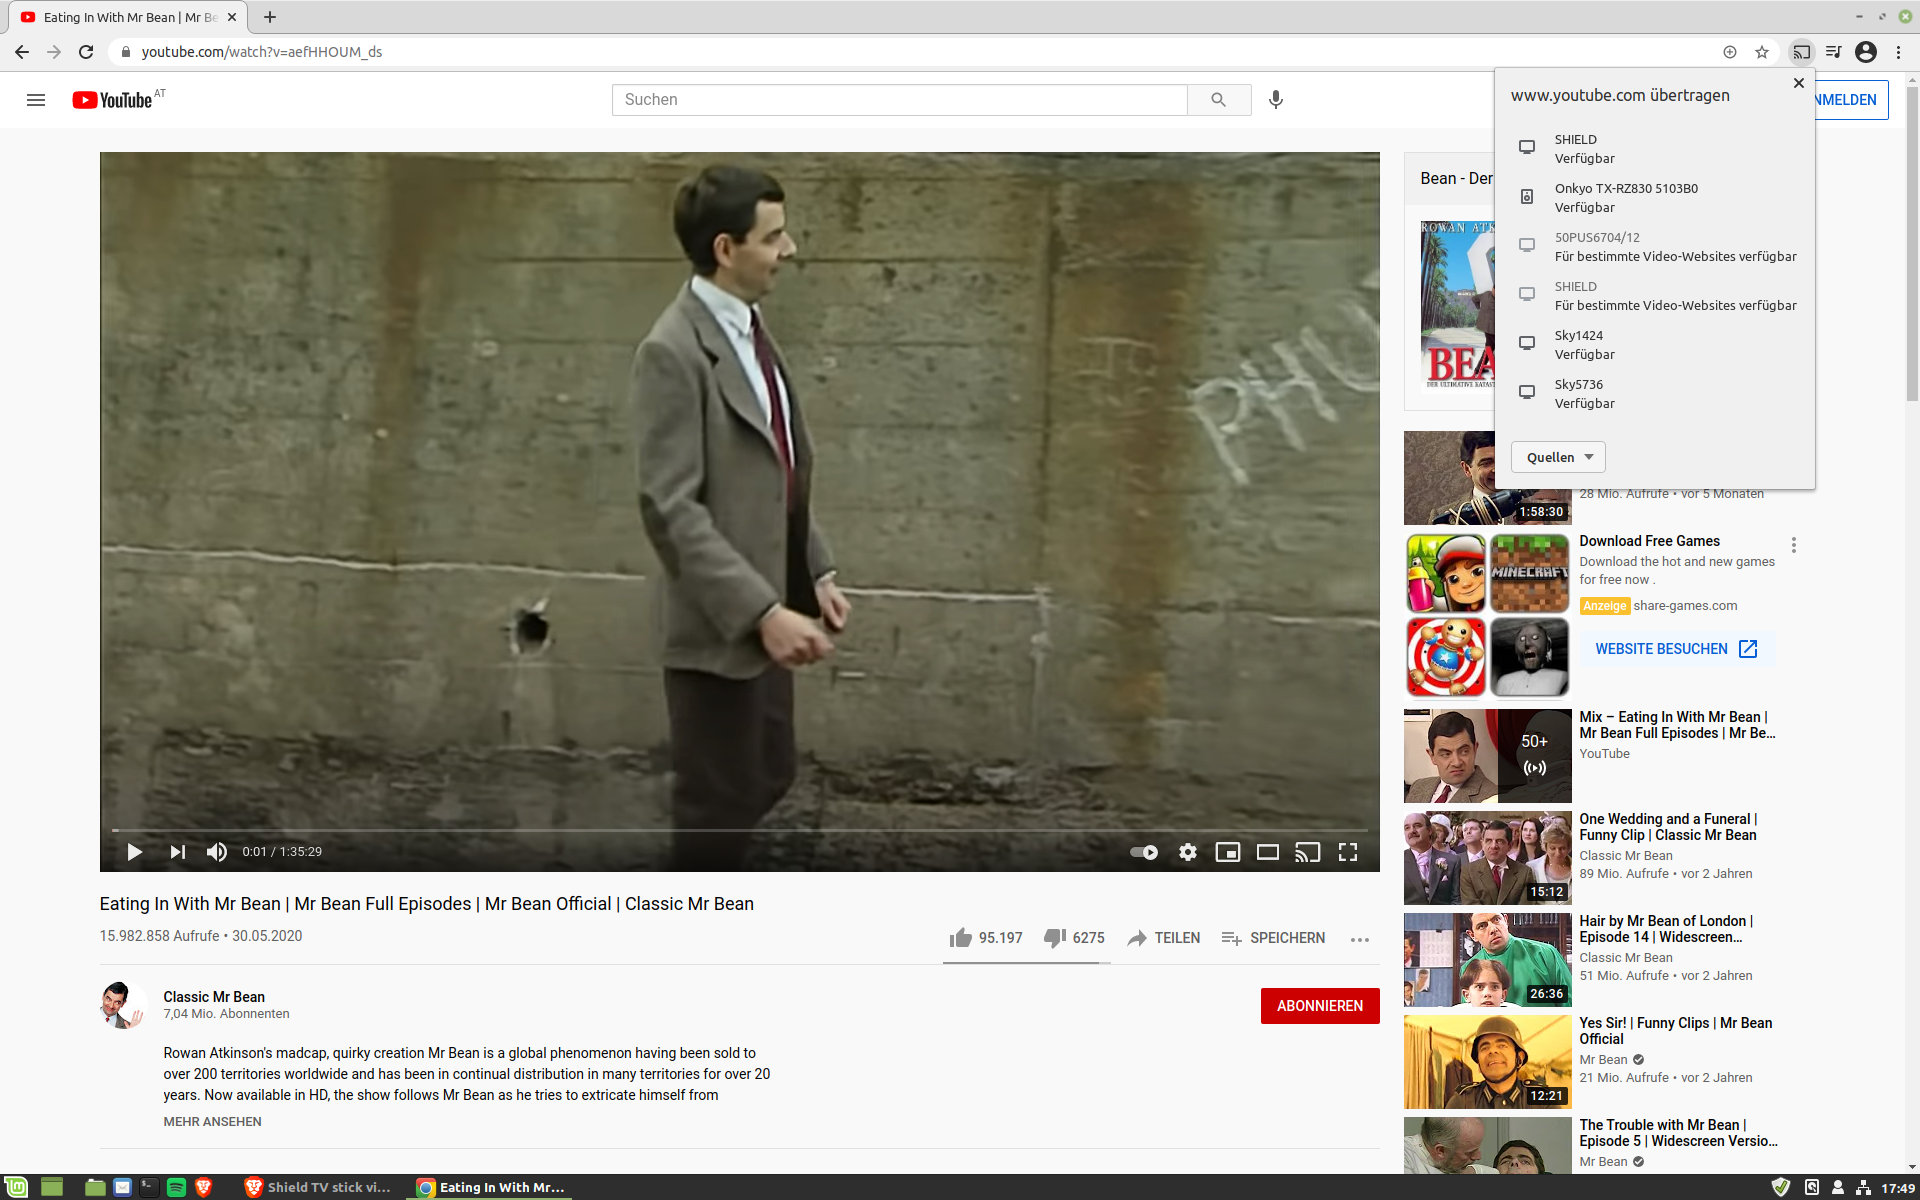Select the SHIELD entry limited to video websites
Viewport: 1920px width, 1200px height.
pyautogui.click(x=1655, y=296)
